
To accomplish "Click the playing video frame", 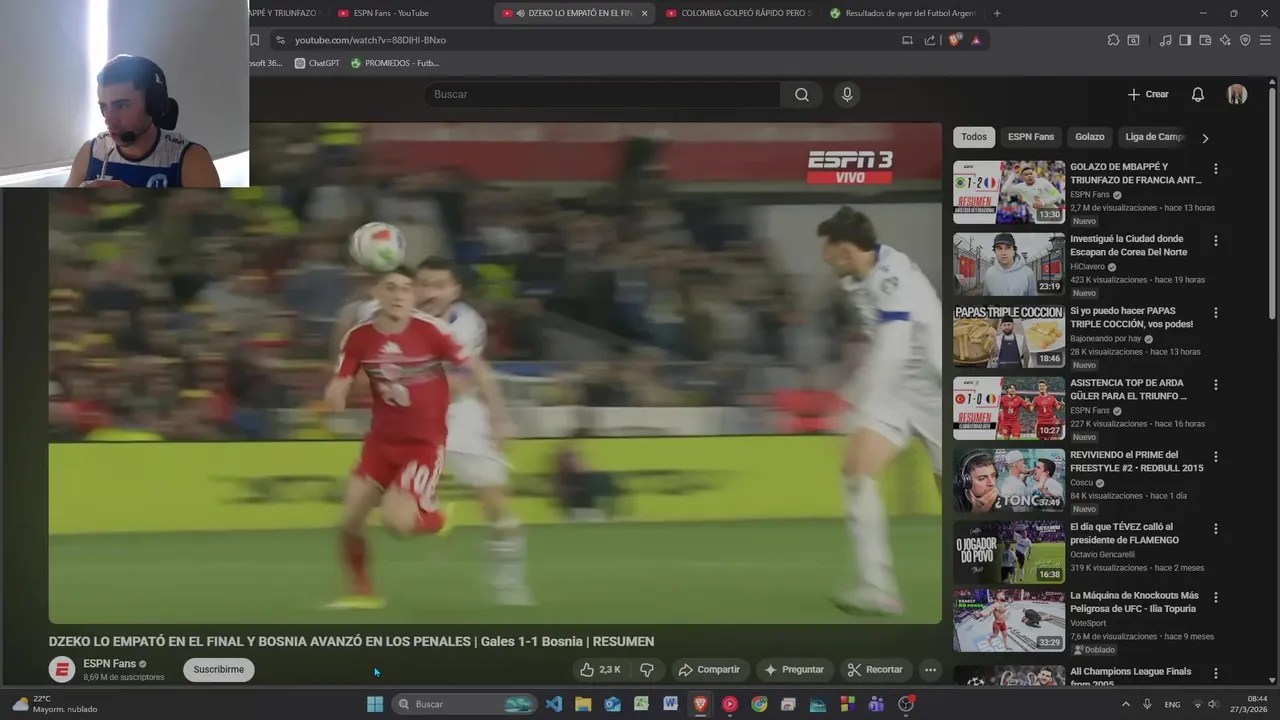I will tap(495, 373).
